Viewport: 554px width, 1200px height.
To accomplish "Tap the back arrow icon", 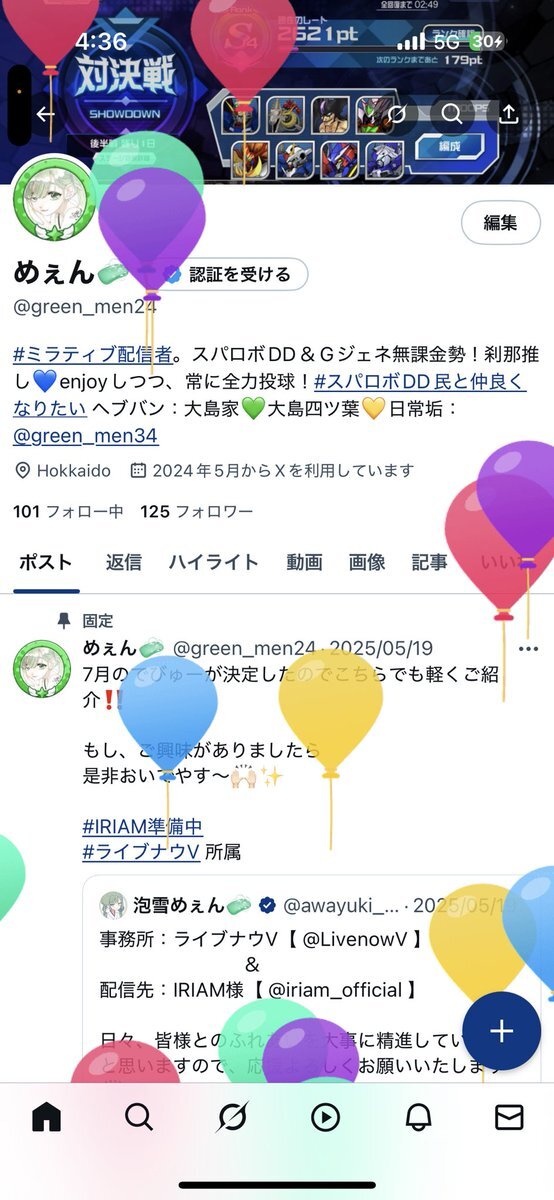I will [46, 114].
